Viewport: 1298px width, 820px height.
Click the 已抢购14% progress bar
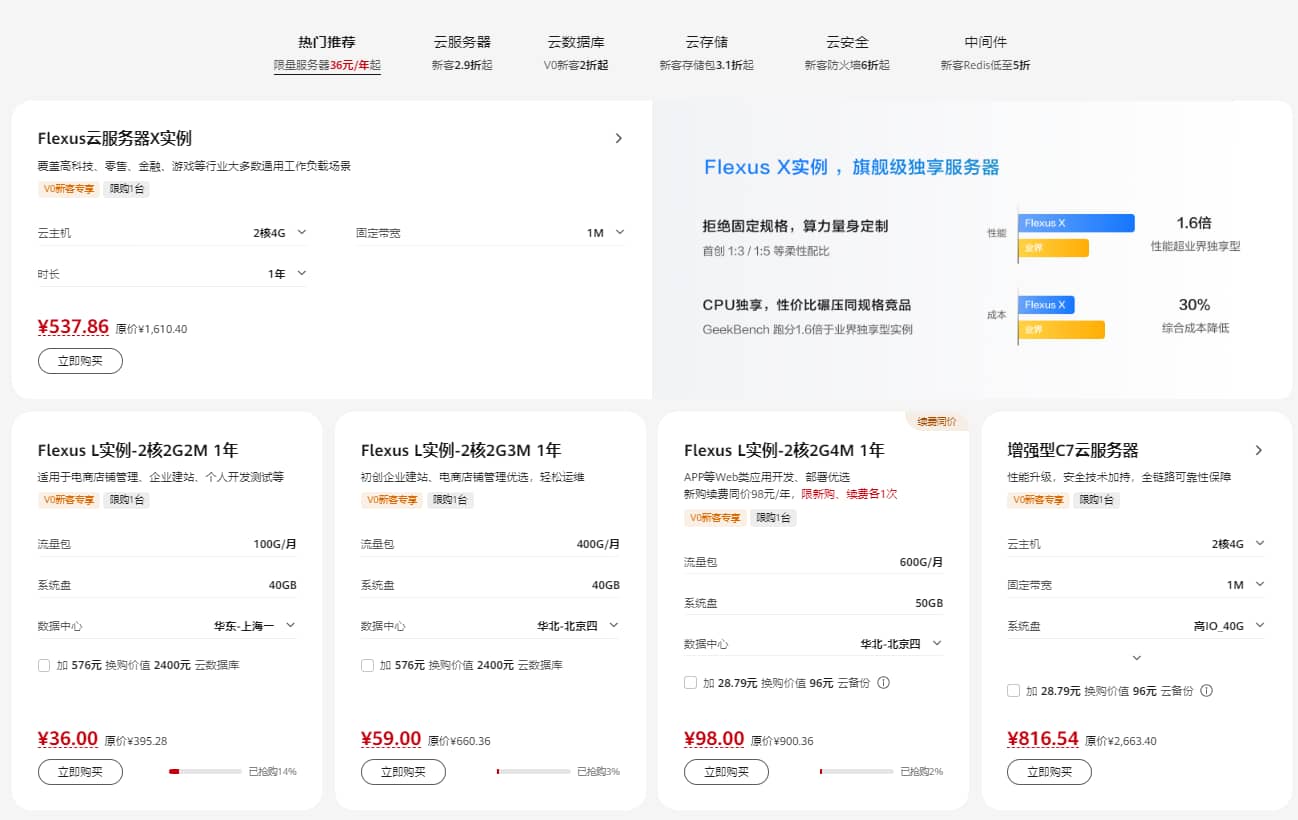pos(205,772)
